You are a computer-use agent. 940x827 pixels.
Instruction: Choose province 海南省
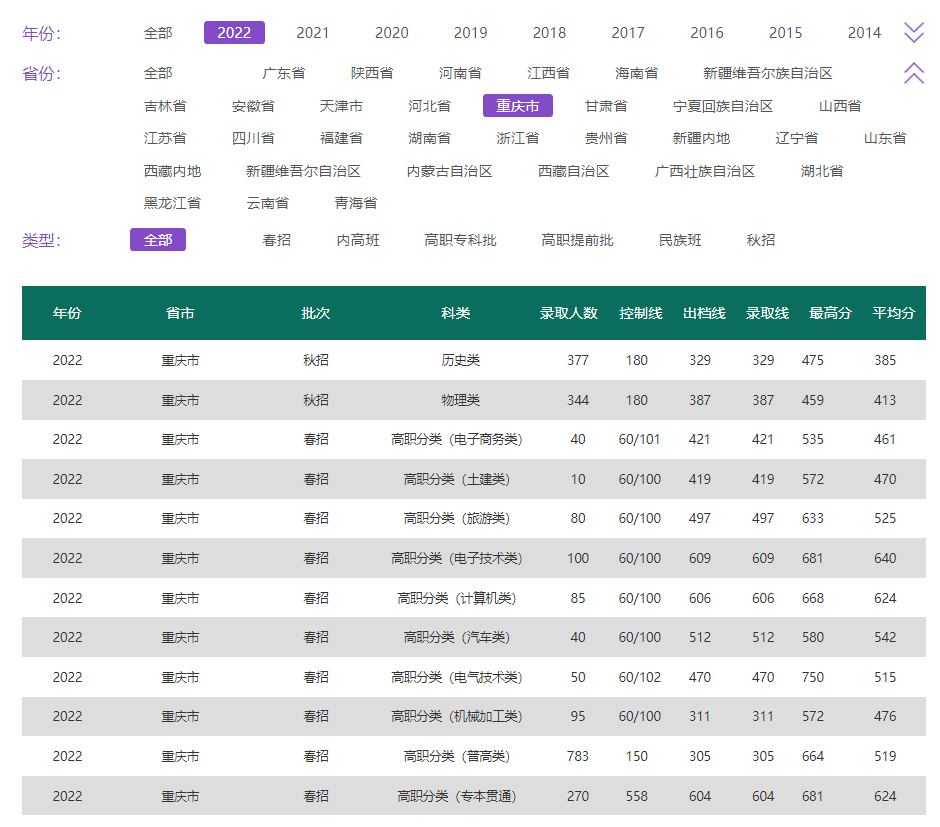(x=636, y=73)
